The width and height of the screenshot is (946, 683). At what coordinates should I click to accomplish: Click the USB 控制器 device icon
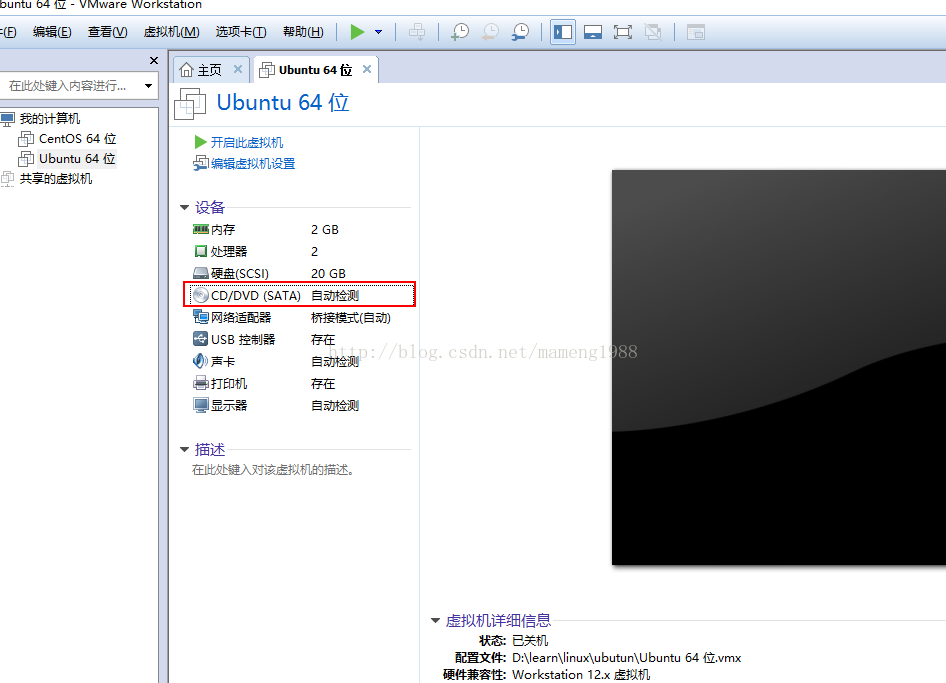[200, 339]
